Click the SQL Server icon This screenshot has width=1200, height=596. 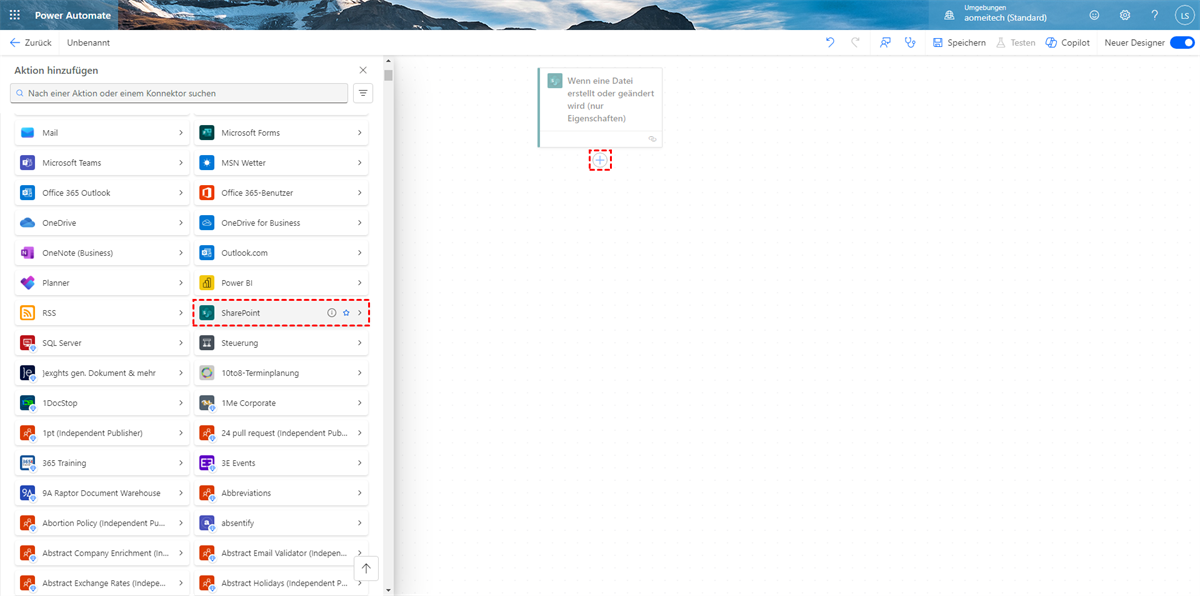click(27, 343)
